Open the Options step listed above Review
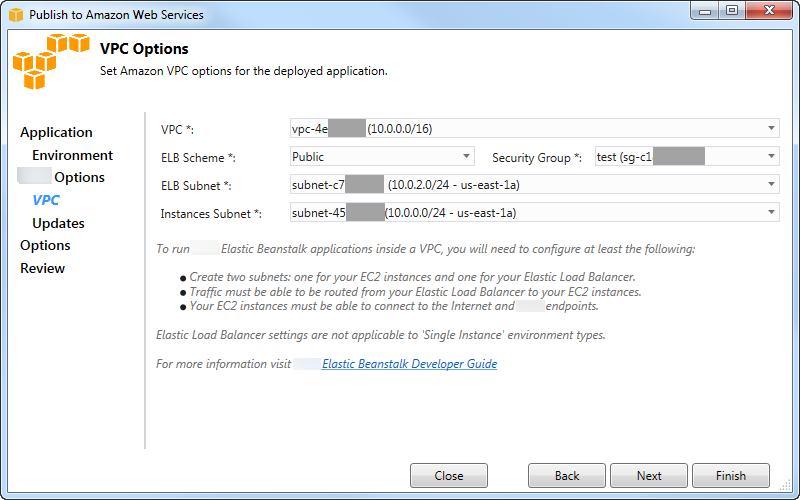 pyautogui.click(x=45, y=245)
